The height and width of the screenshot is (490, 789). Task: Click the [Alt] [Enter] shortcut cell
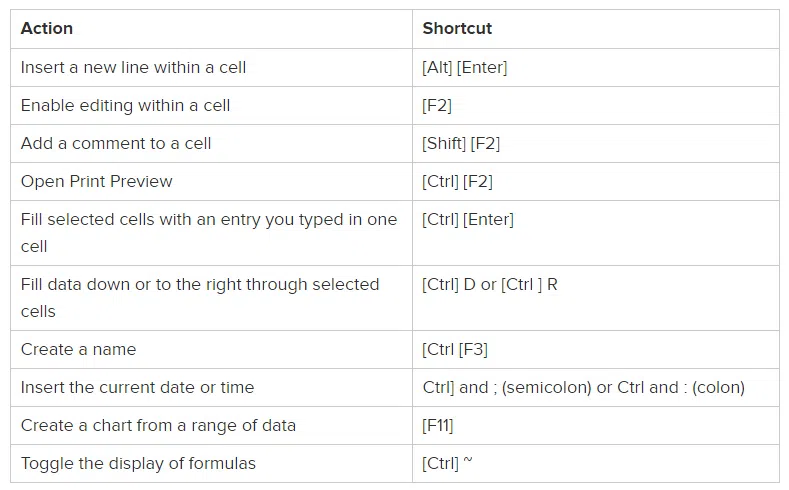coord(465,68)
